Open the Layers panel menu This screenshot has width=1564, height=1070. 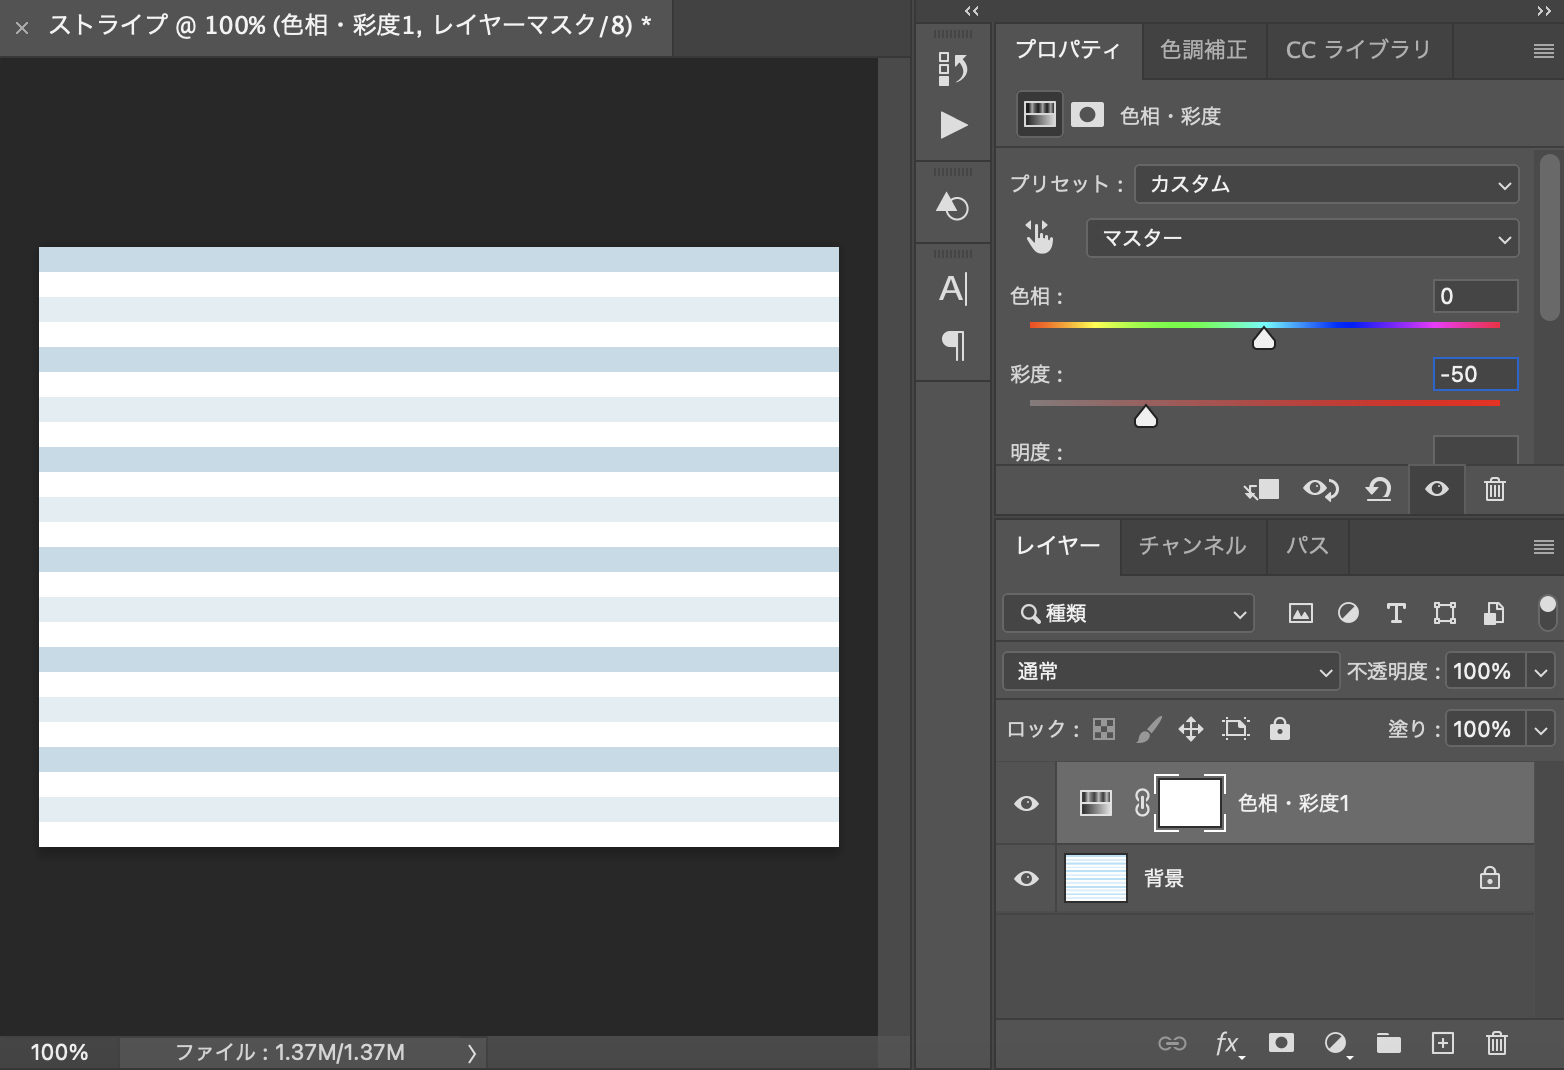coord(1543,546)
